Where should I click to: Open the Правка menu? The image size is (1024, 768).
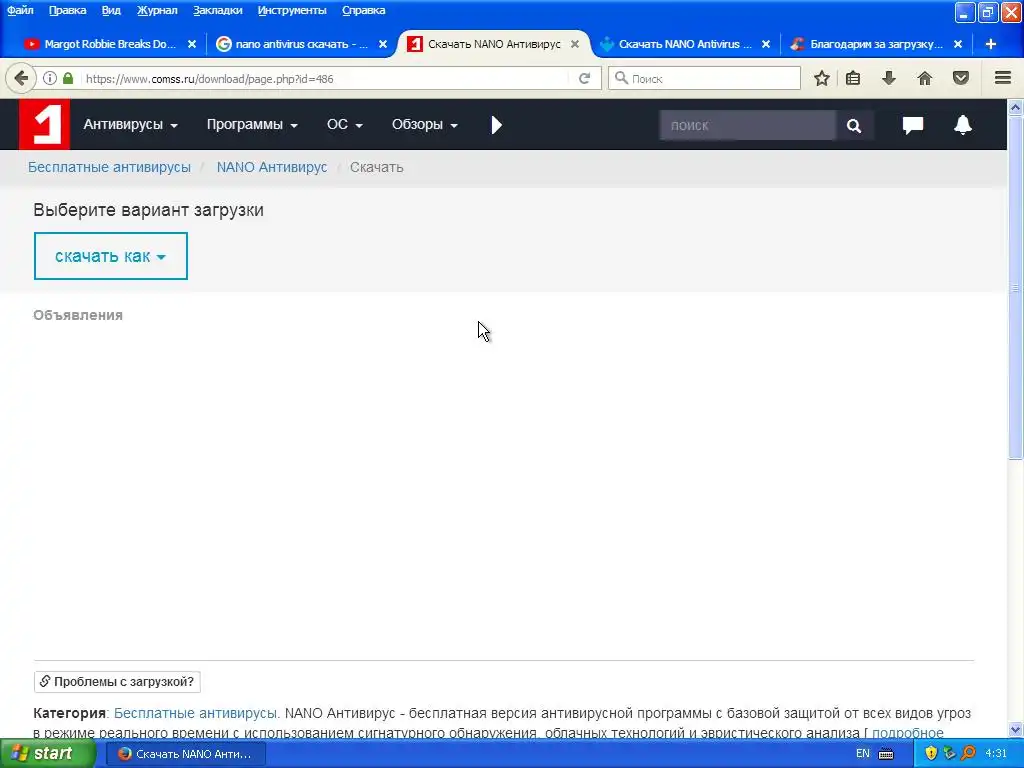pyautogui.click(x=67, y=10)
